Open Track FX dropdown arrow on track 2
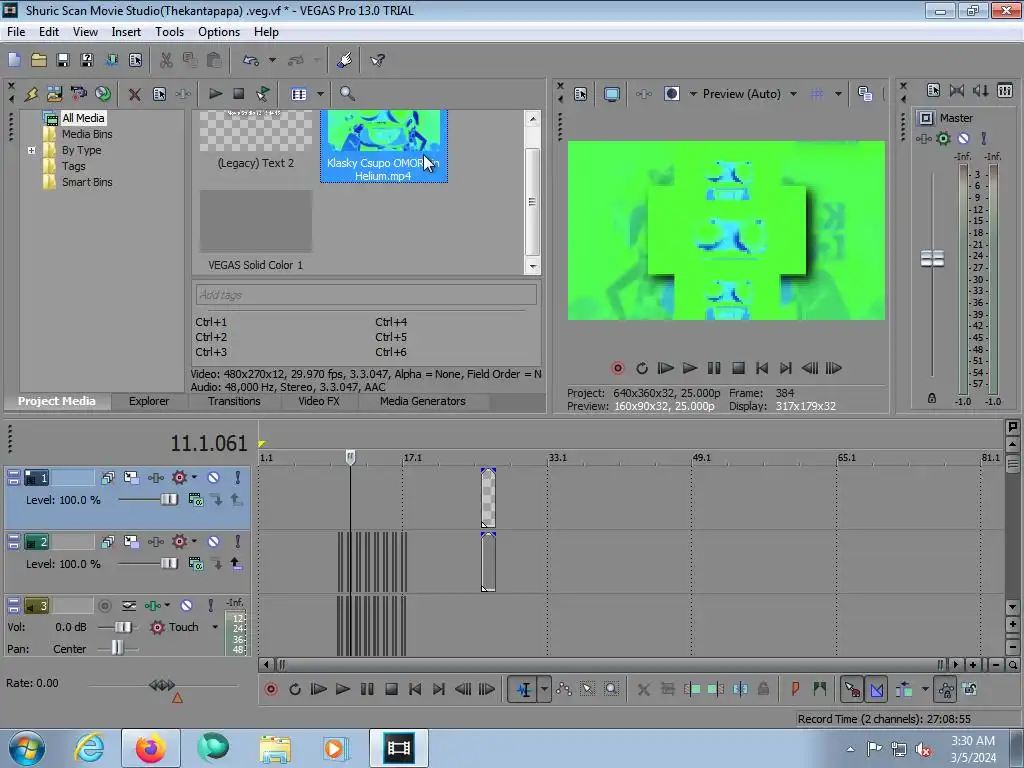1024x768 pixels. (194, 541)
